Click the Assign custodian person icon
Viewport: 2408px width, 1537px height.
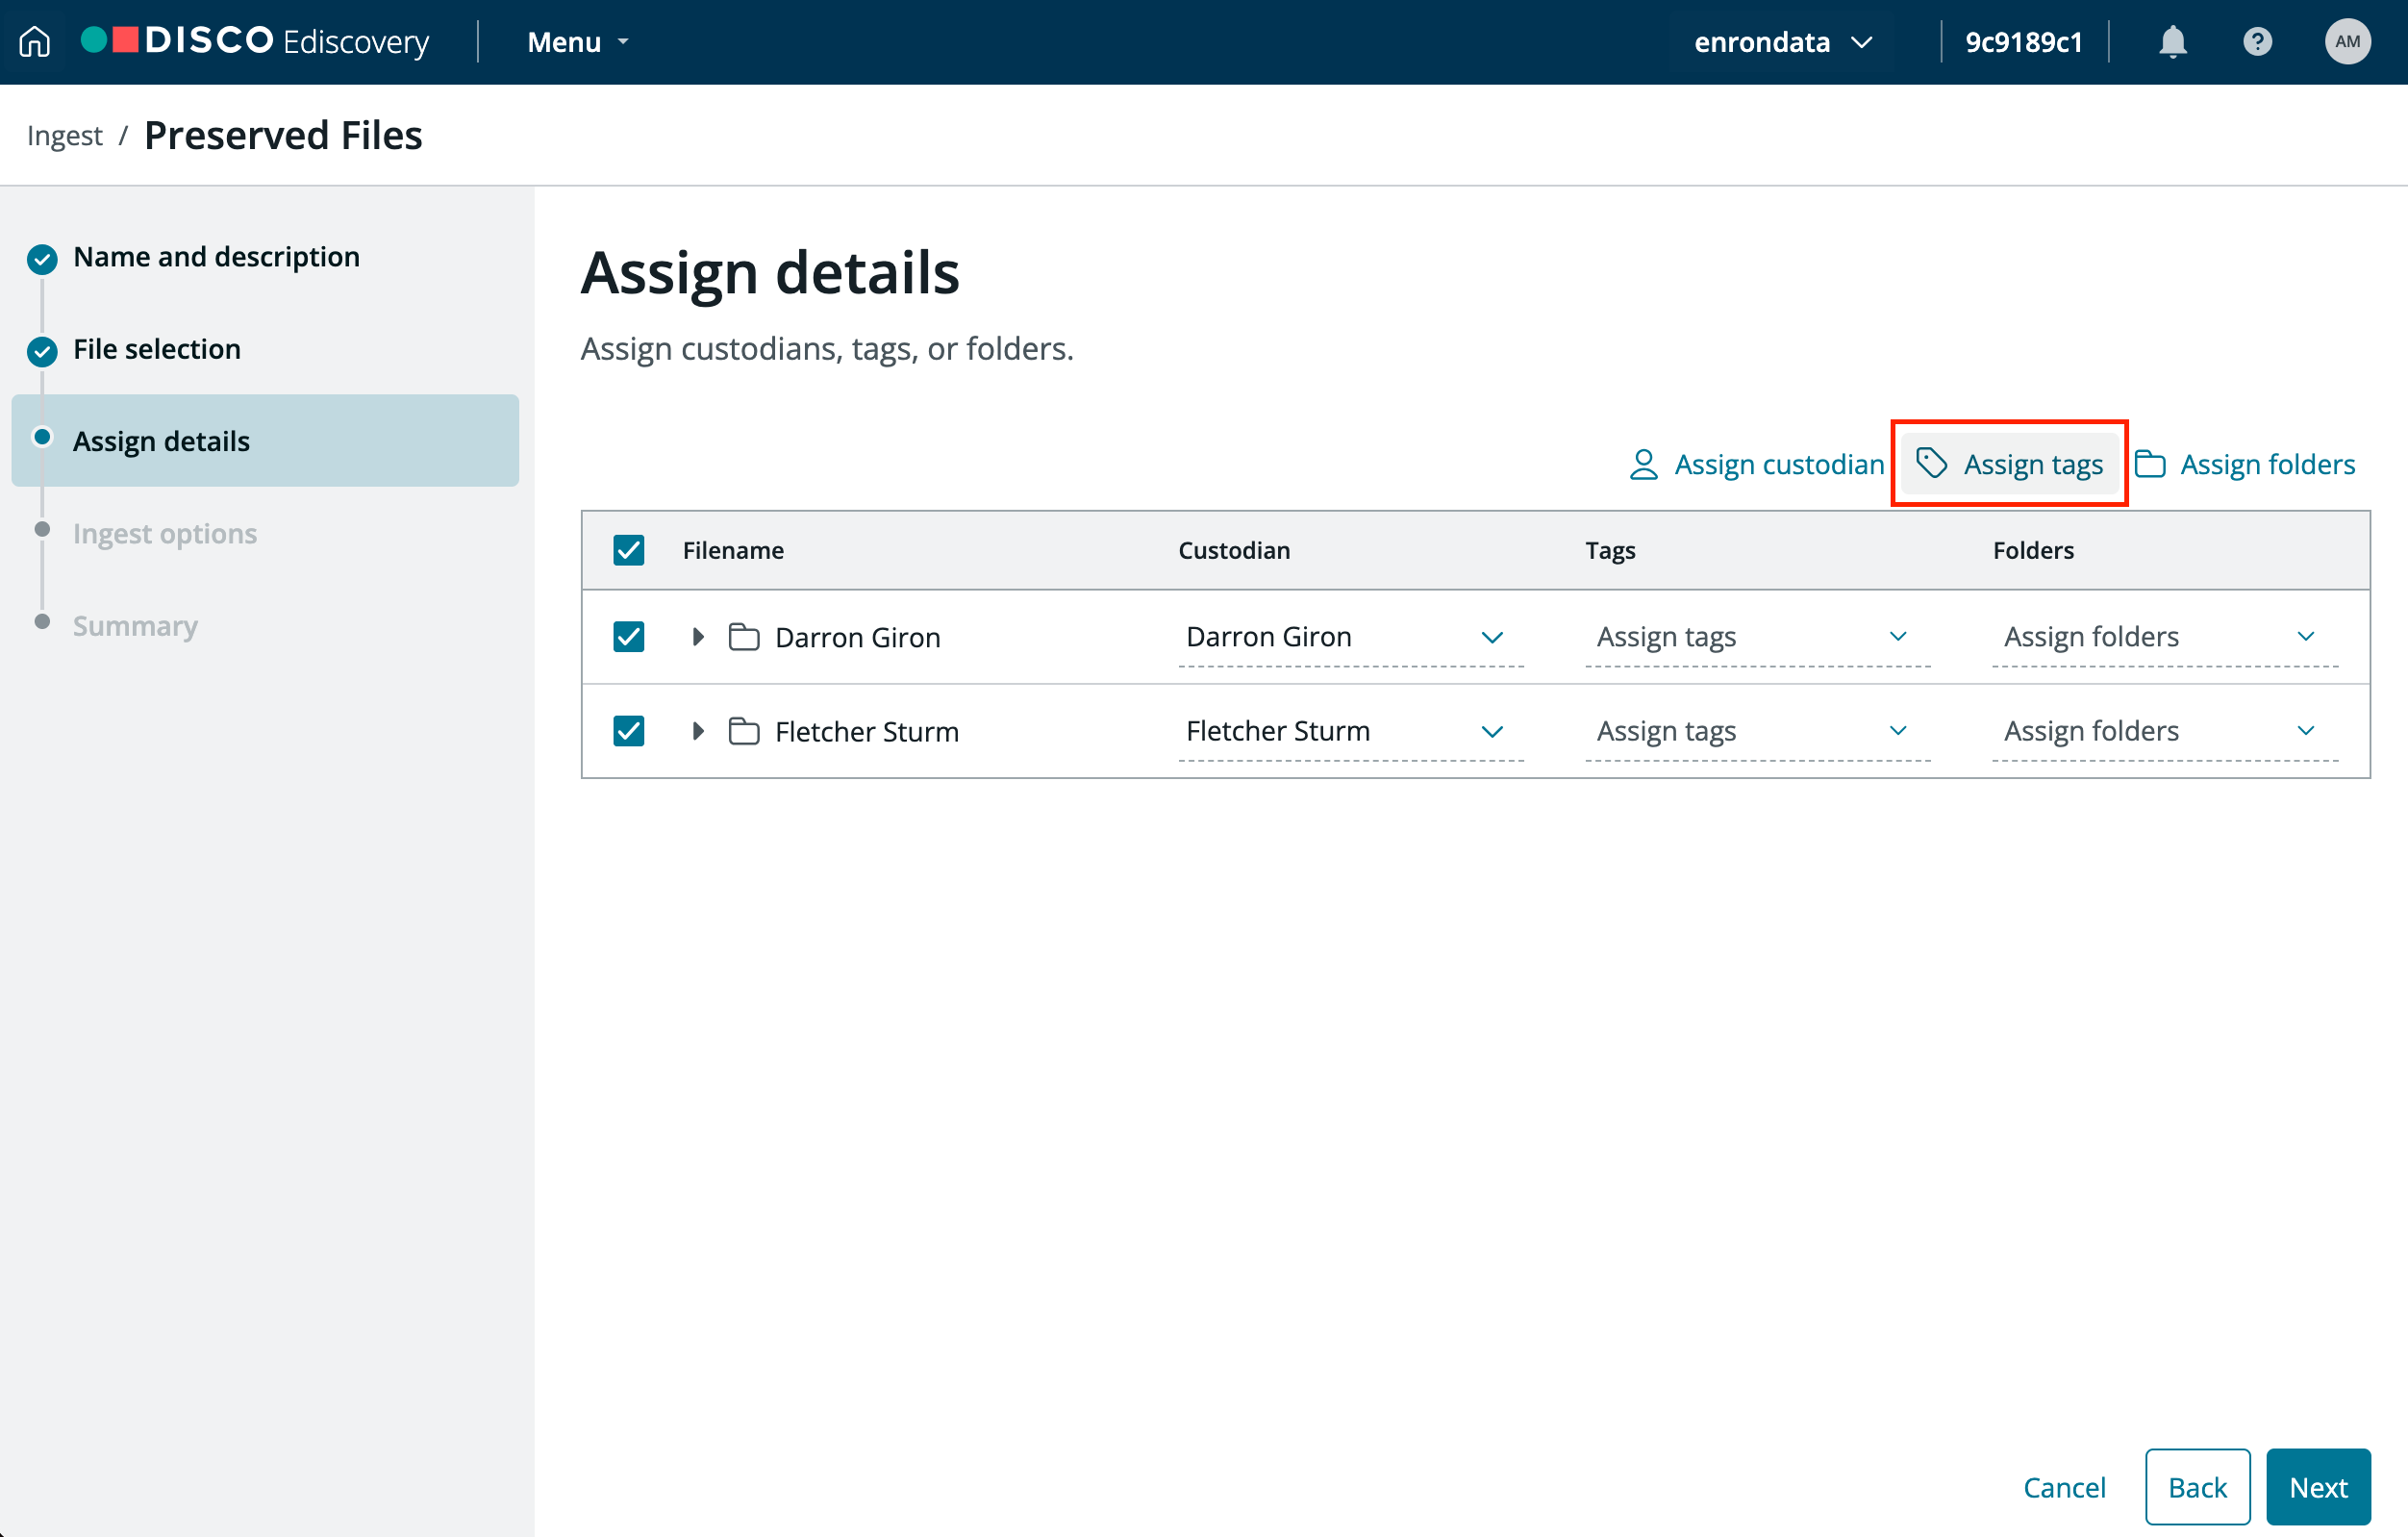1643,464
